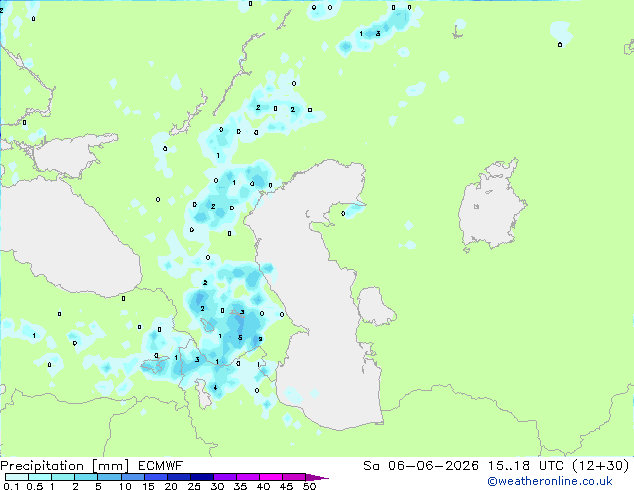
Task: Click the 45–50 mm legend swatch
Action: click(294, 477)
